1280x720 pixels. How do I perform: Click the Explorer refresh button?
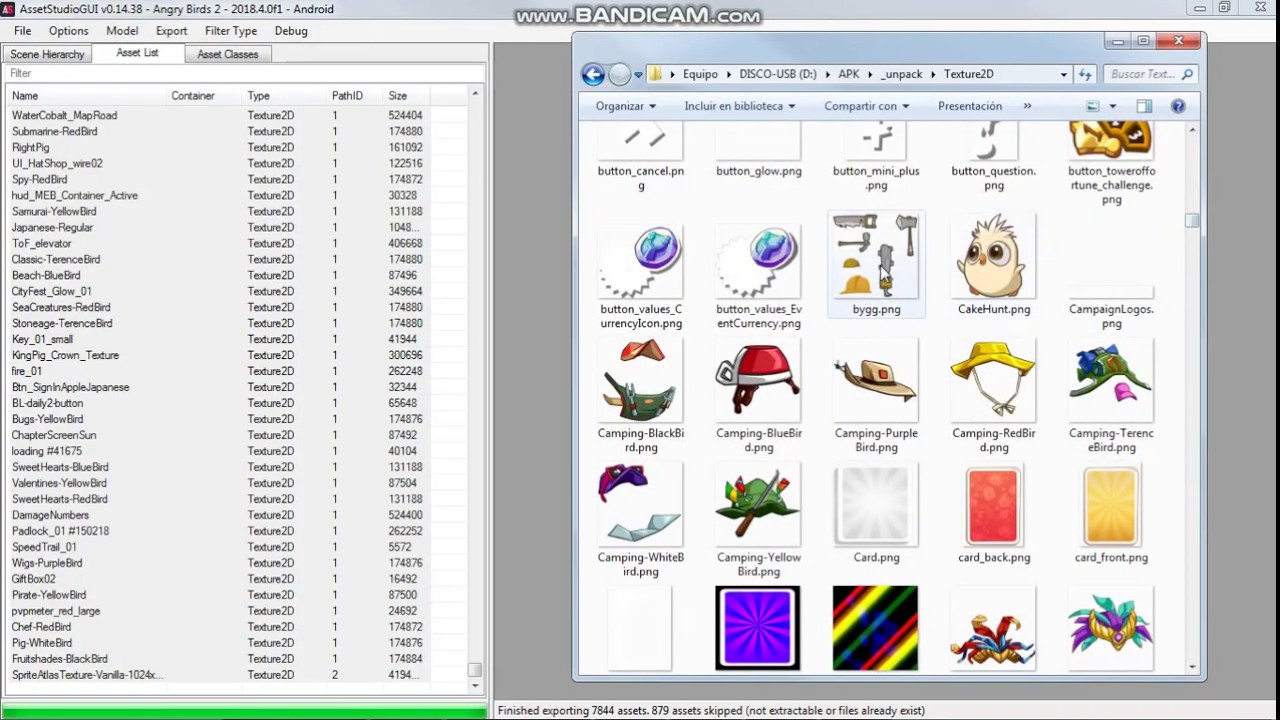point(1085,74)
